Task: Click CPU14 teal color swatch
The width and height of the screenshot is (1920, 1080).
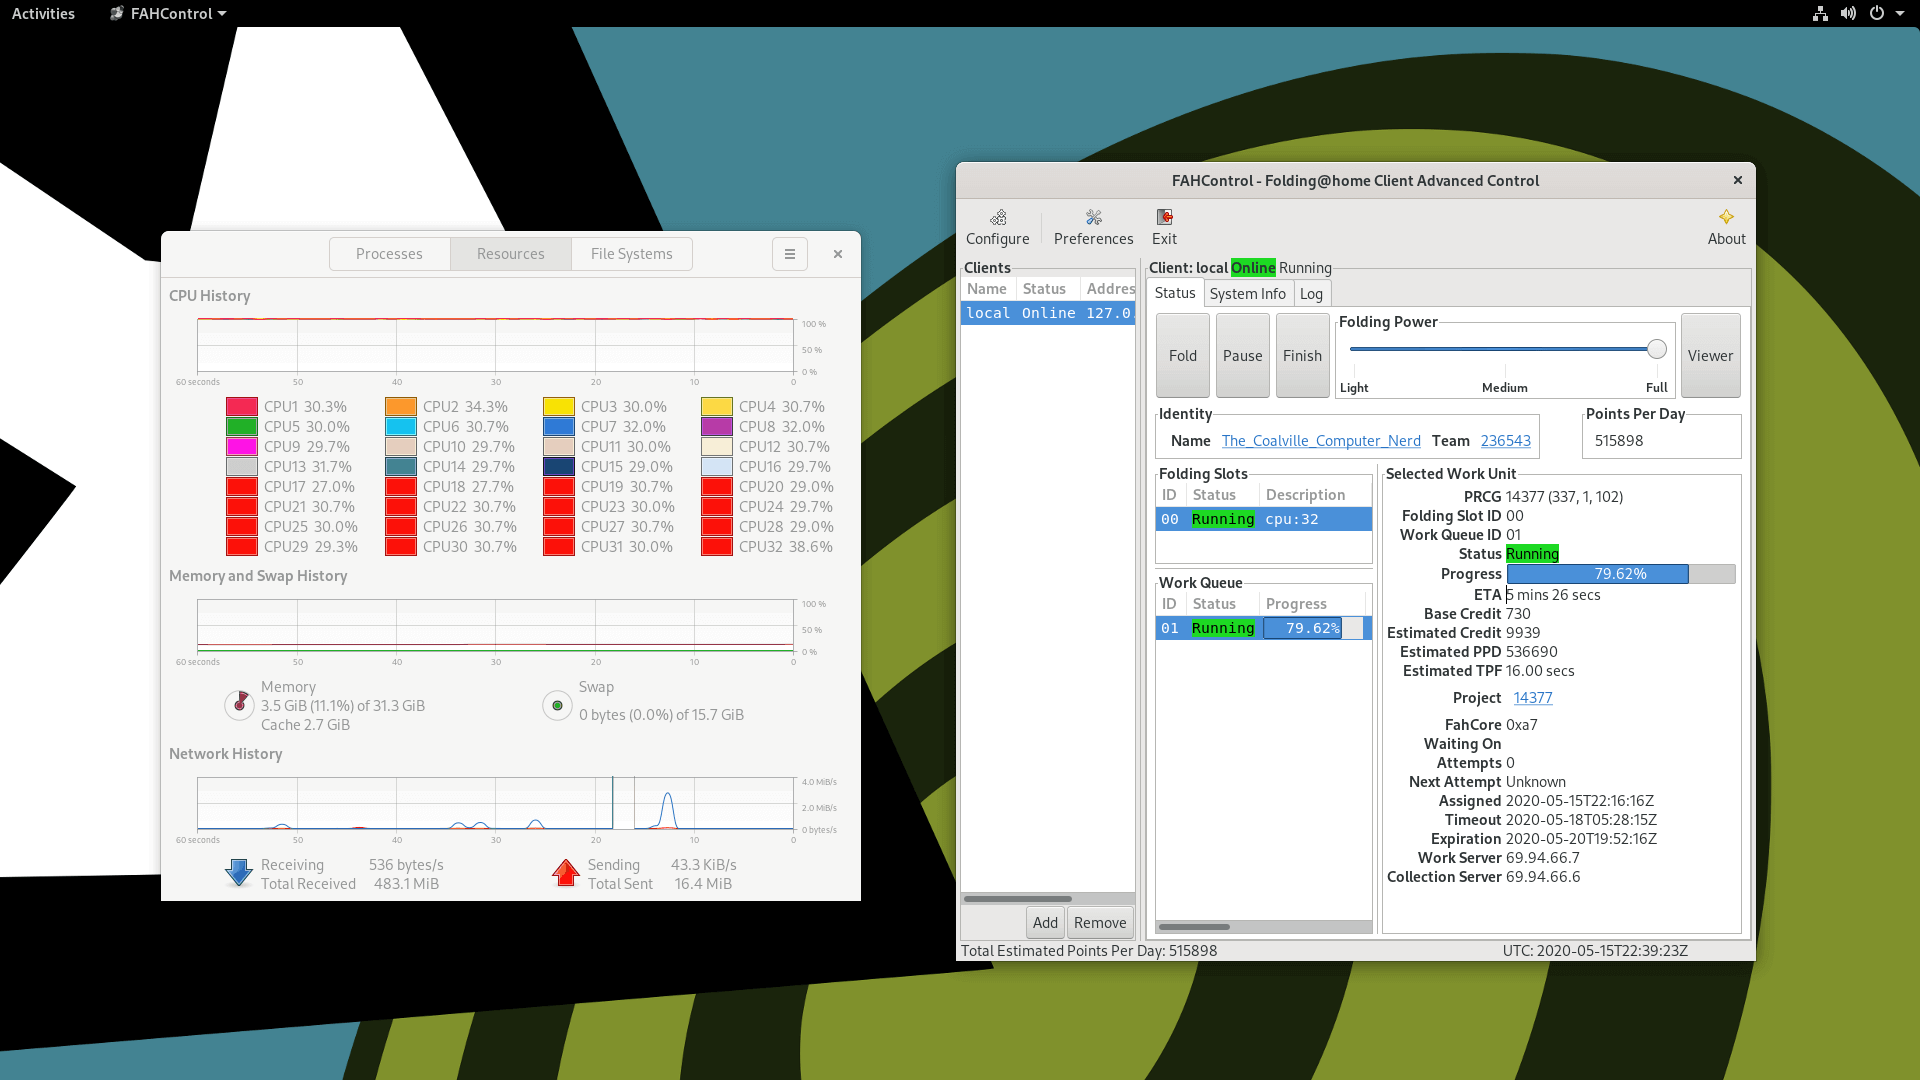Action: [x=401, y=467]
